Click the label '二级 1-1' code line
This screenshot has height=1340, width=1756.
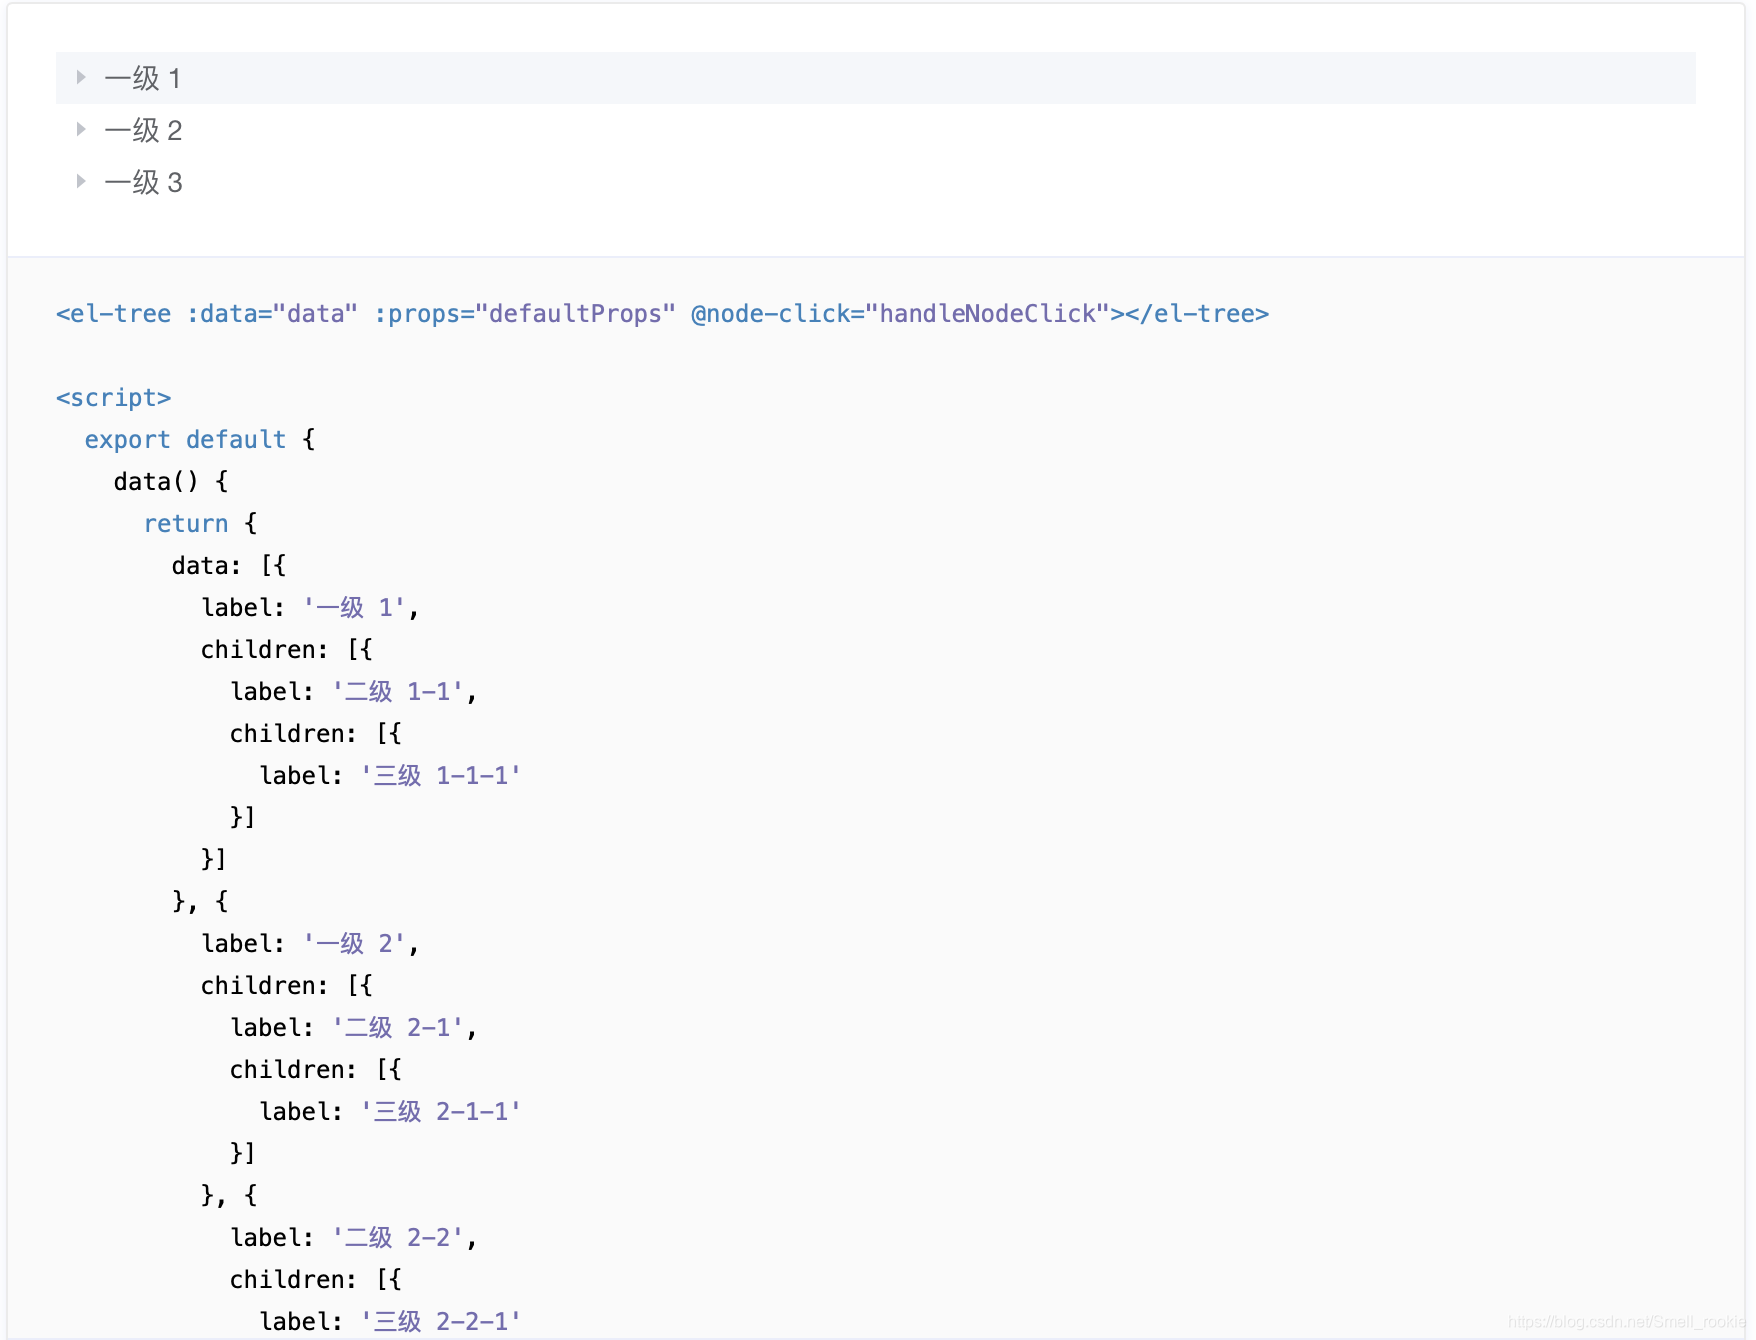pos(354,692)
